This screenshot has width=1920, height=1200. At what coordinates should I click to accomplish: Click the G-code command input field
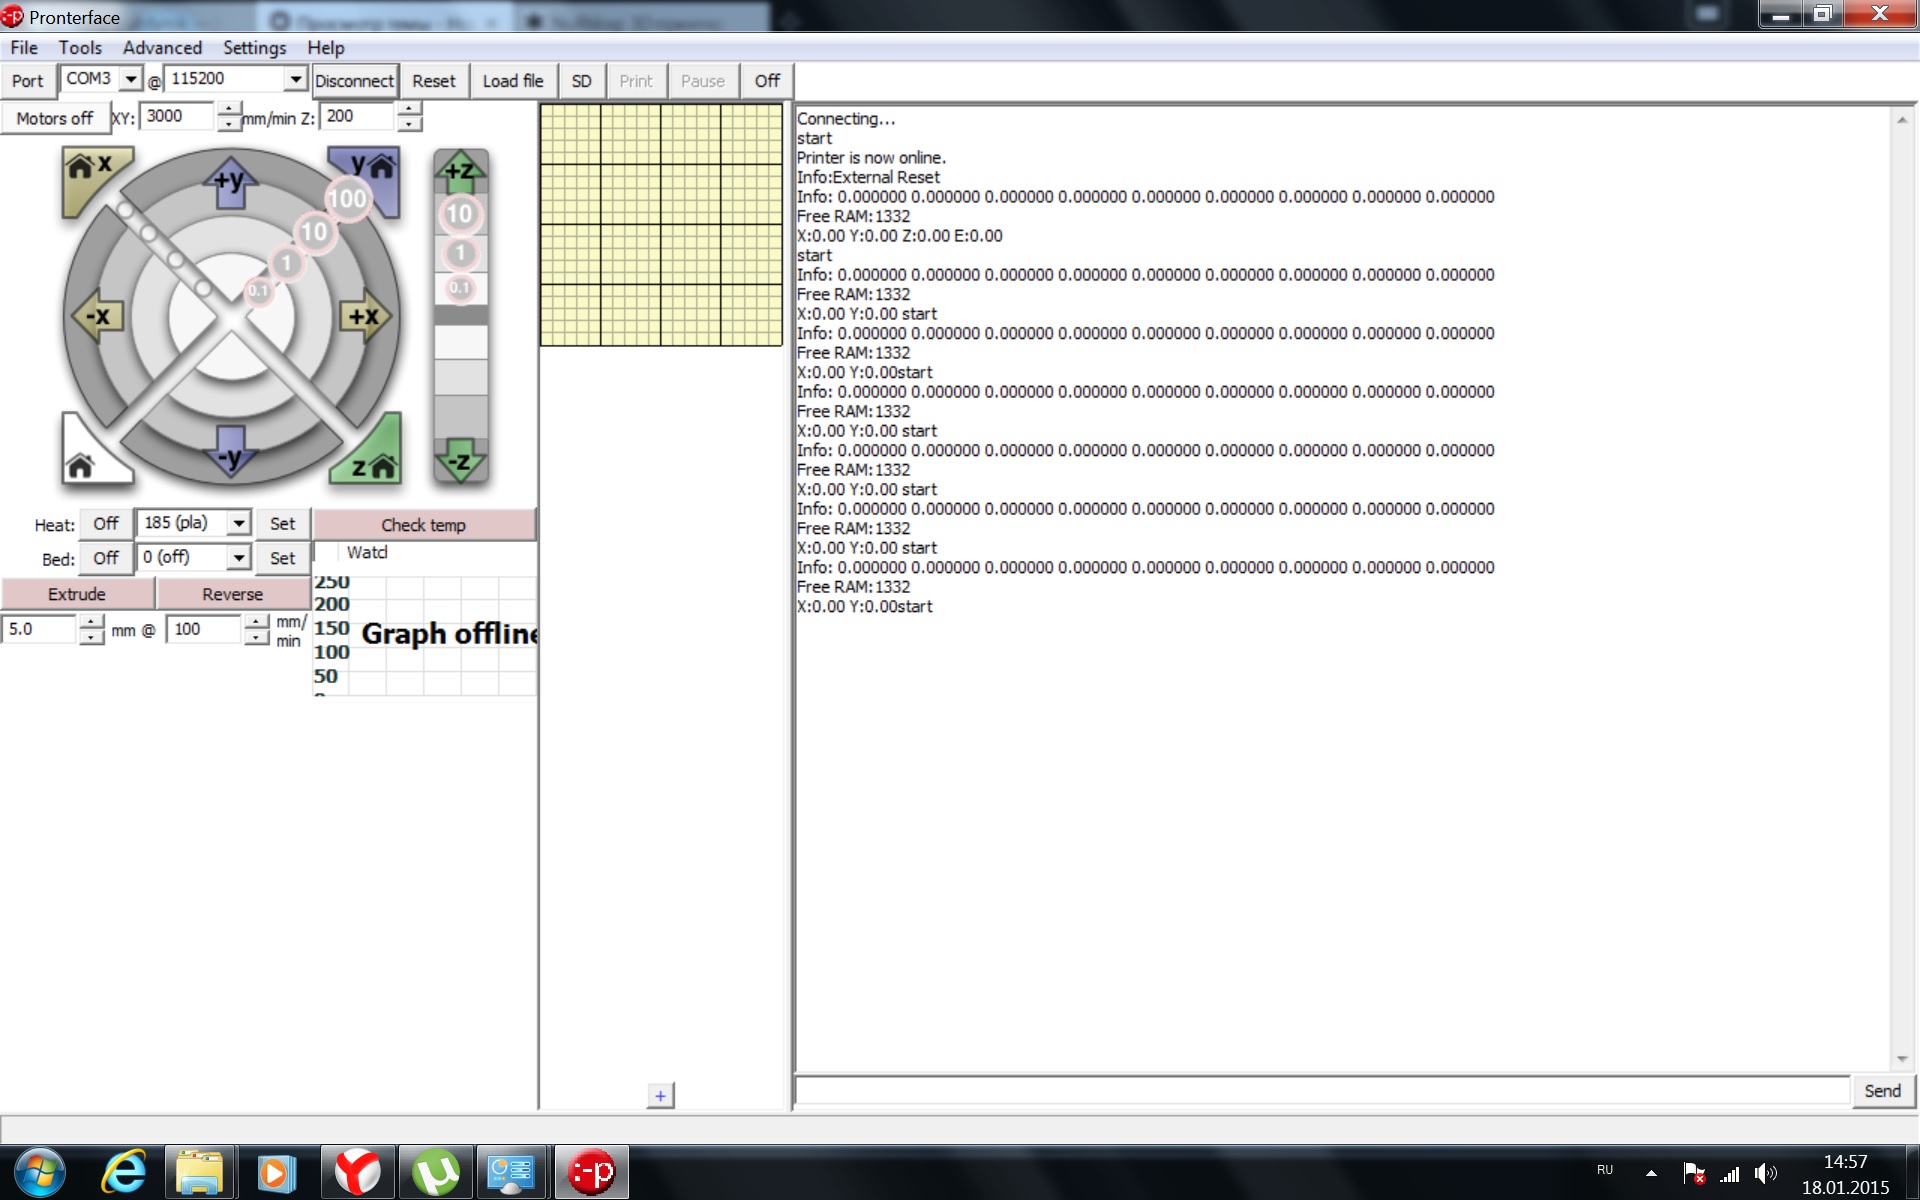(1321, 1091)
